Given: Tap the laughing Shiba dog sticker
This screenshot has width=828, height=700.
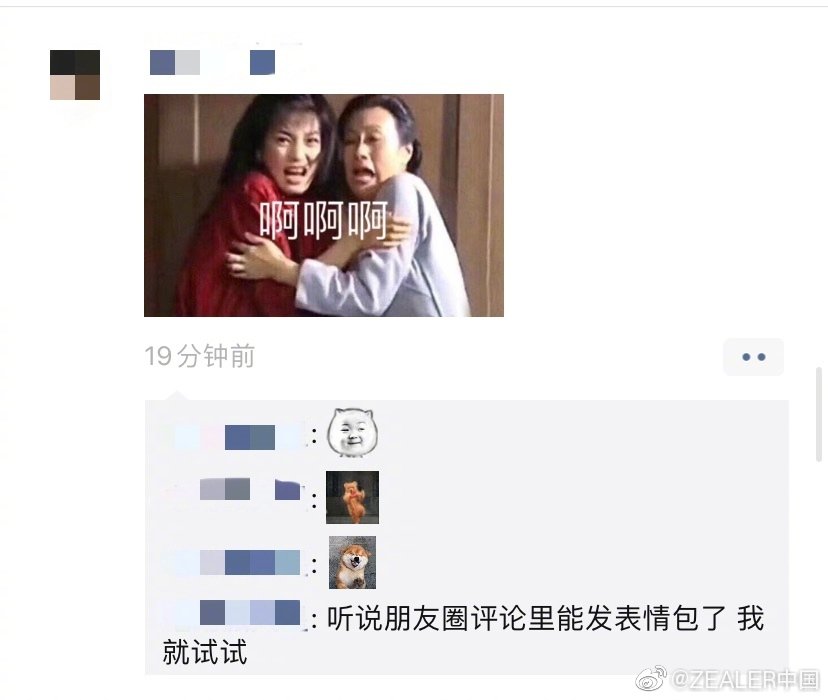Looking at the screenshot, I should tap(352, 562).
